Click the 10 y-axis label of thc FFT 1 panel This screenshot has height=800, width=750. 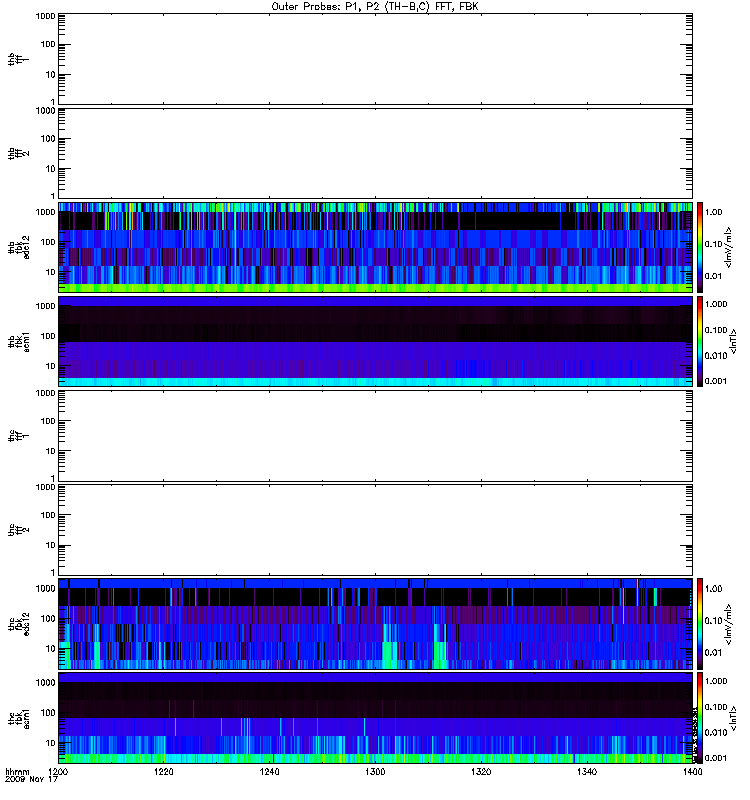pos(51,451)
